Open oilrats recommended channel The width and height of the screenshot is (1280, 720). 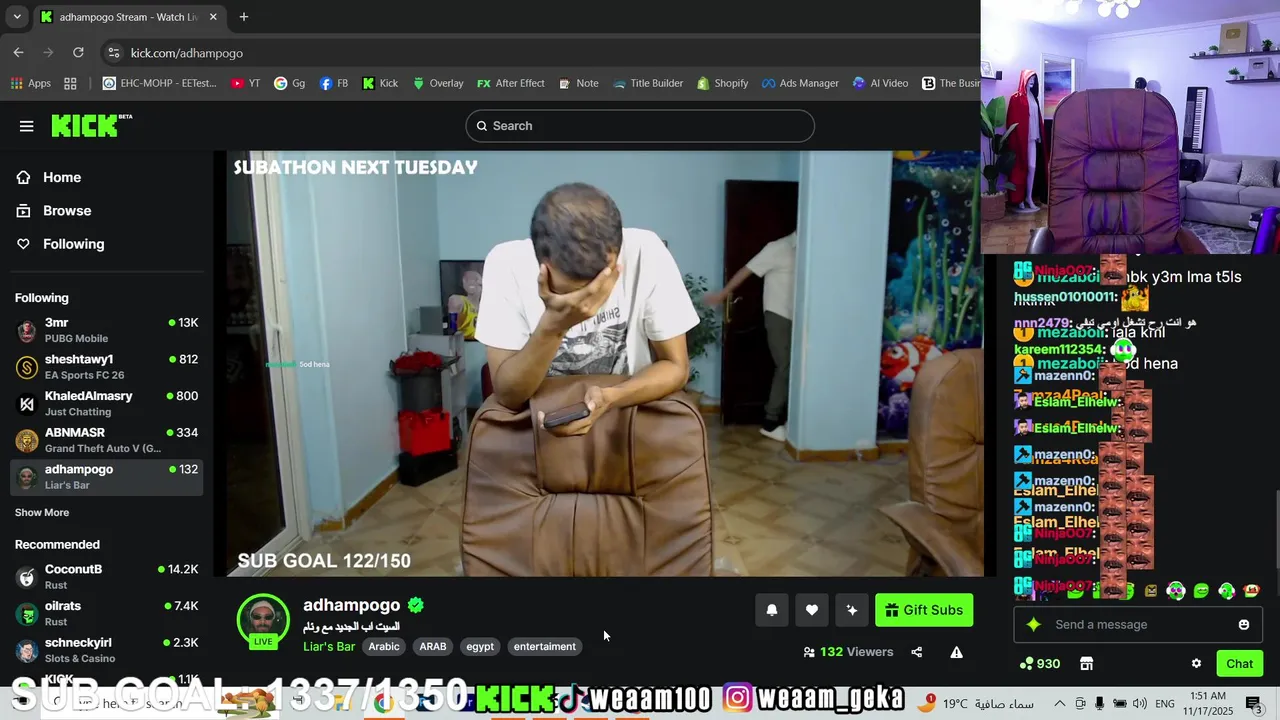point(107,613)
